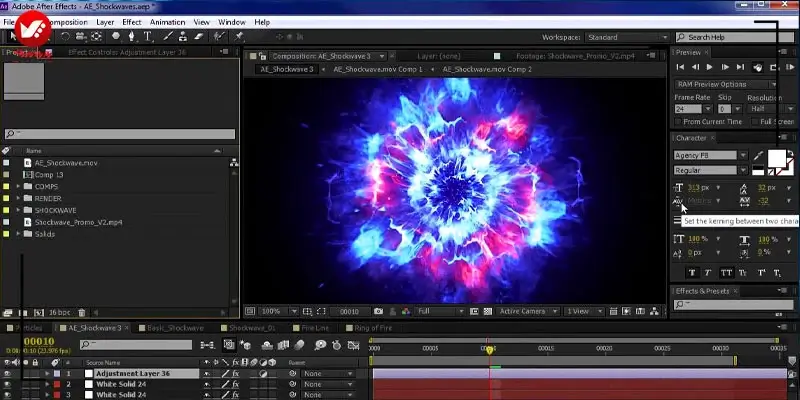
Task: Open the RAM Preview Options dropdown
Action: click(727, 84)
